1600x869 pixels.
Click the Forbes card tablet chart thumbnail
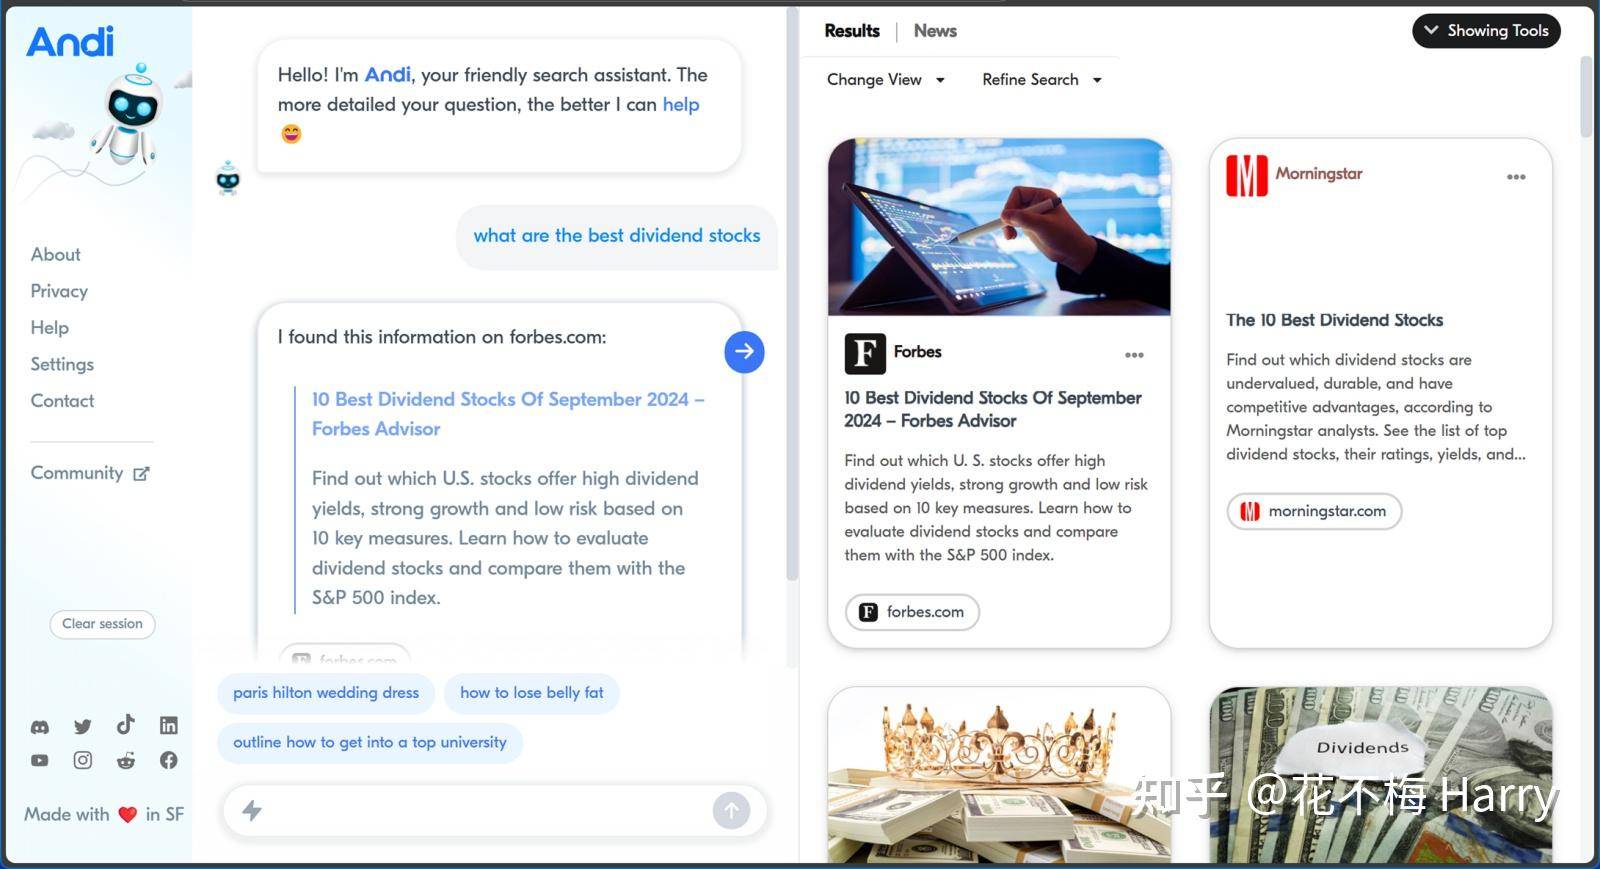click(x=999, y=227)
